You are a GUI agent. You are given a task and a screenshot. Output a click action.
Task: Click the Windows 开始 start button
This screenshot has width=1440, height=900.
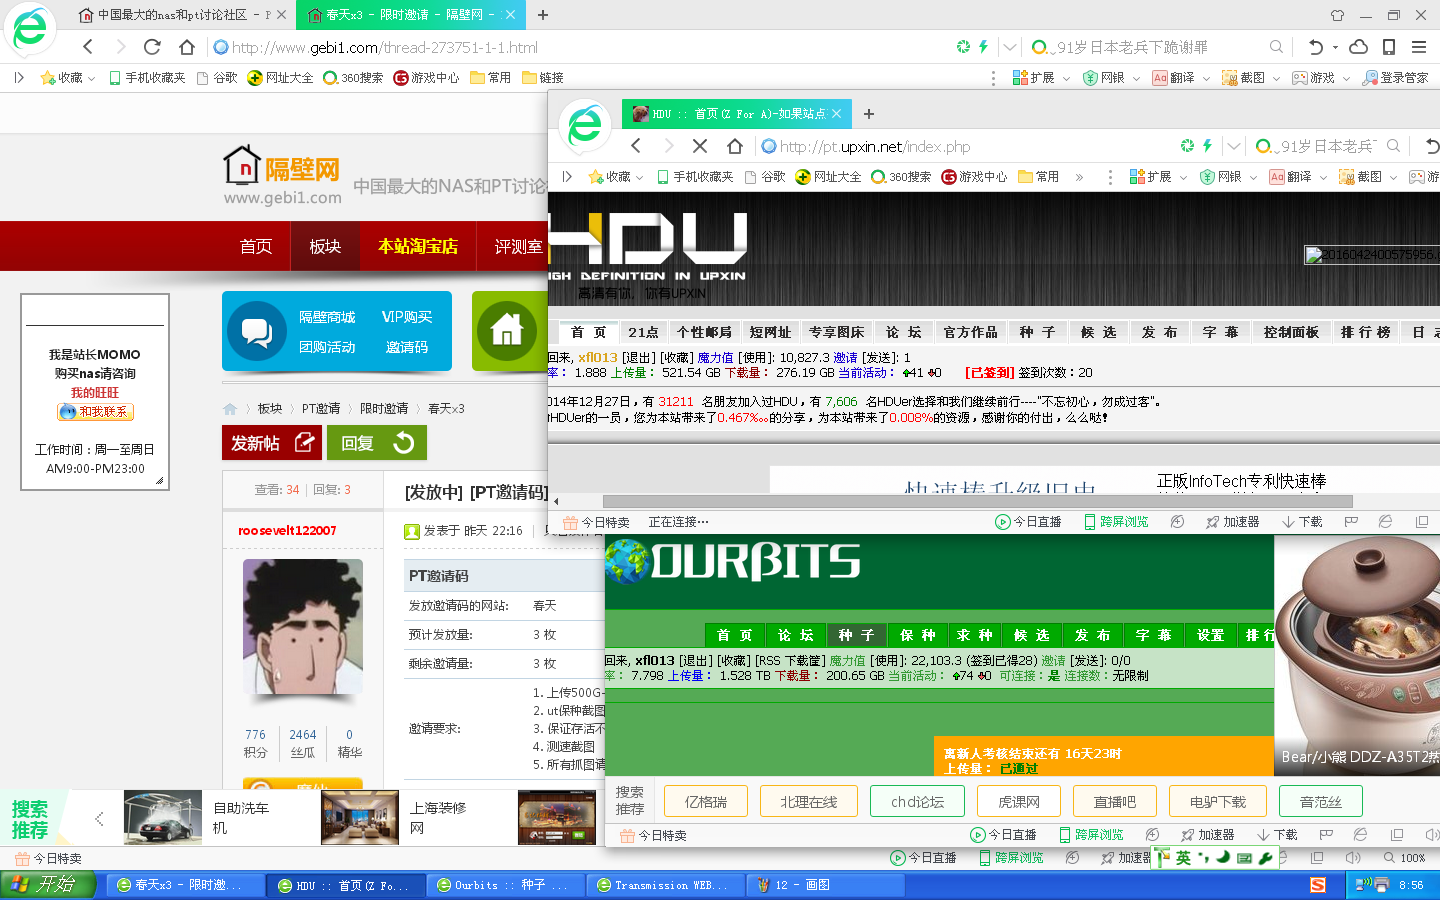(47, 885)
